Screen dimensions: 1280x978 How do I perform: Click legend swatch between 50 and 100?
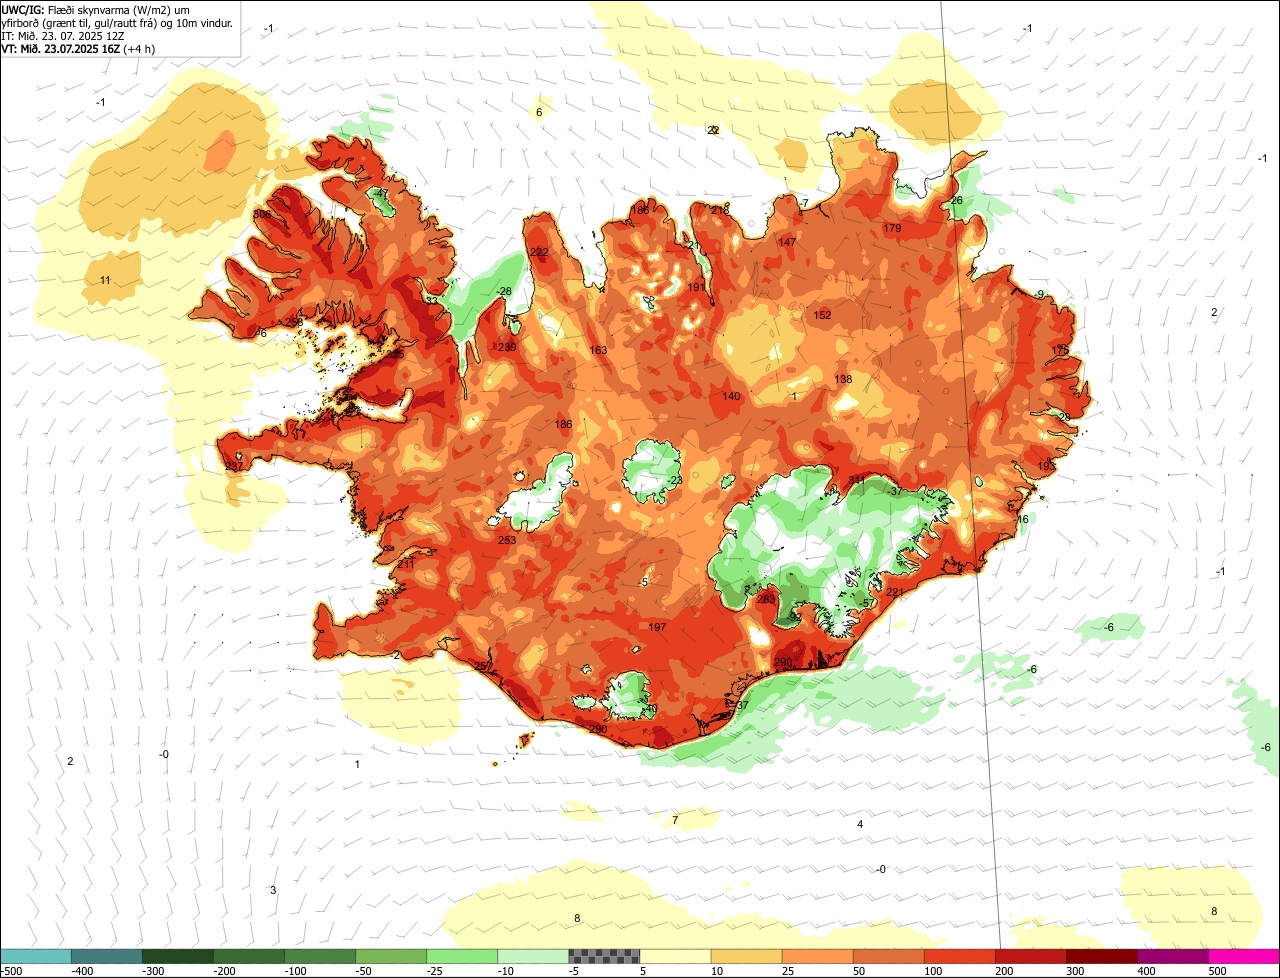tap(888, 956)
